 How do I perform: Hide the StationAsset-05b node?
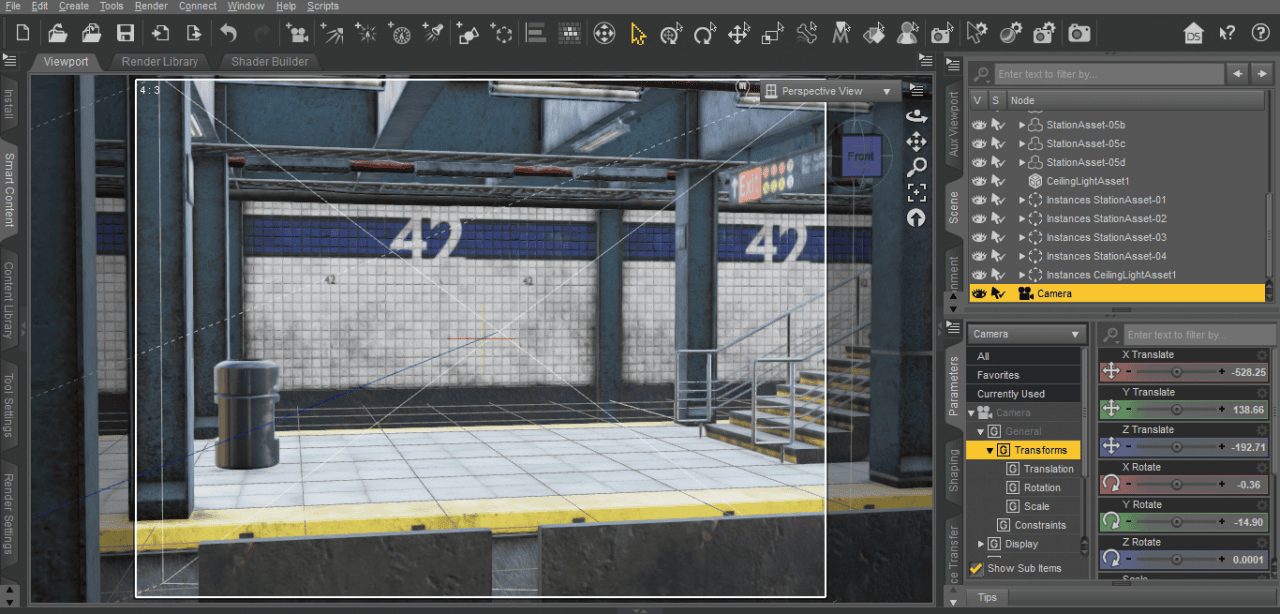[x=979, y=124]
